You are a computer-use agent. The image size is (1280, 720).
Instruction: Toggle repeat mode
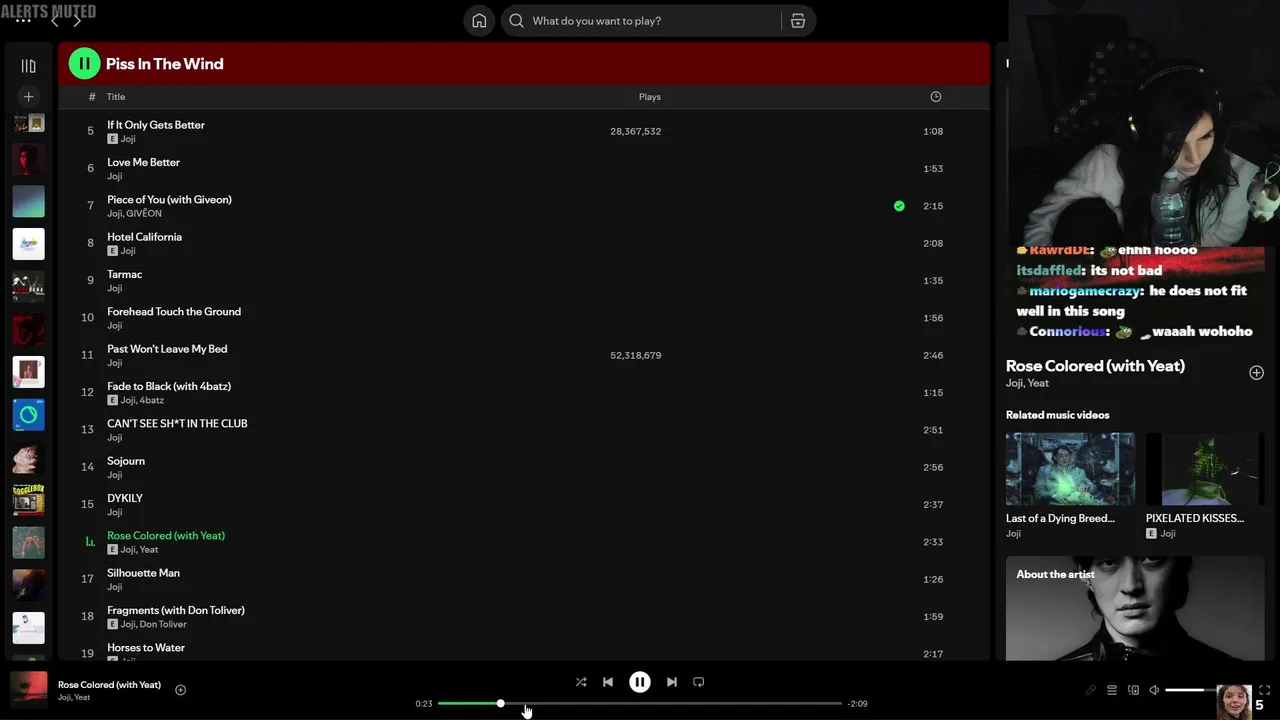click(699, 682)
